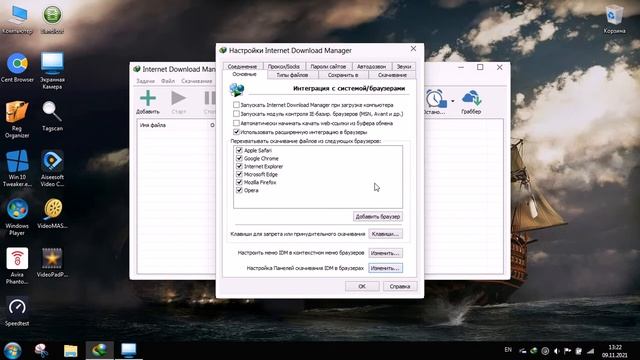This screenshot has height=360, width=640.
Task: Click the EN language indicator
Action: (508, 350)
